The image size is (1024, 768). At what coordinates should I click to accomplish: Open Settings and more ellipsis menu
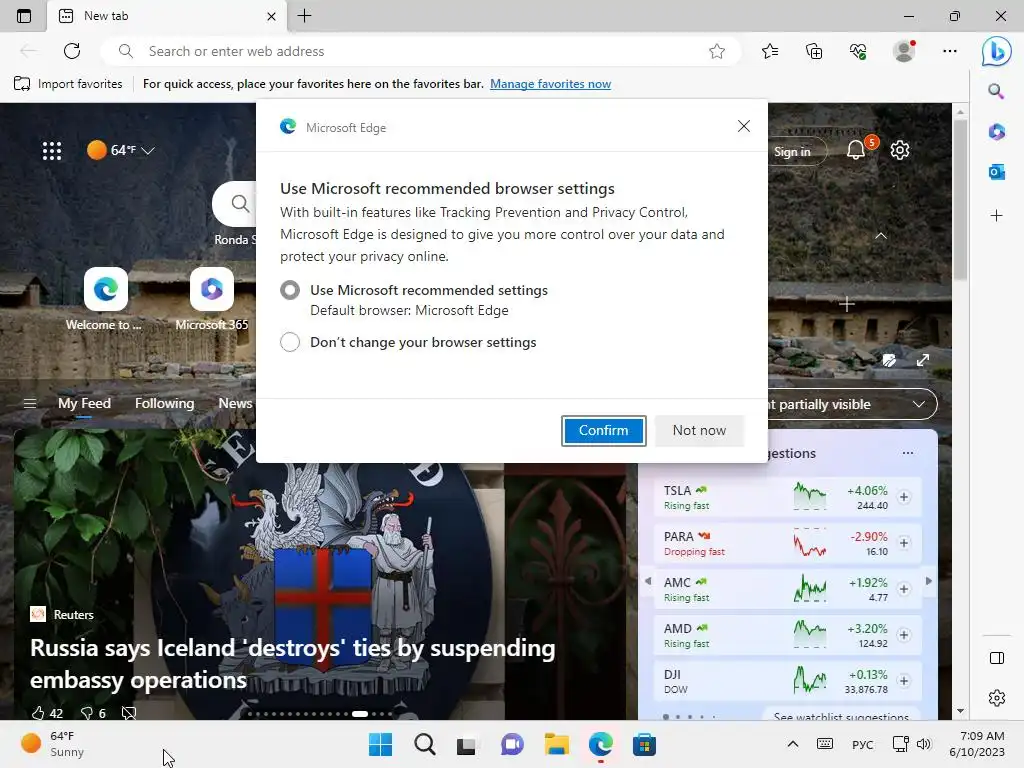(950, 51)
